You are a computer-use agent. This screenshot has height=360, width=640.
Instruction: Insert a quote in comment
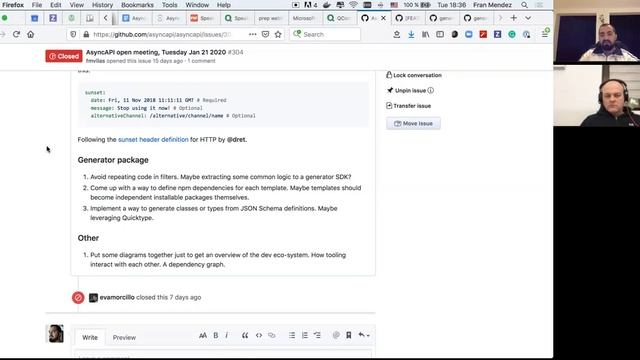click(x=245, y=336)
